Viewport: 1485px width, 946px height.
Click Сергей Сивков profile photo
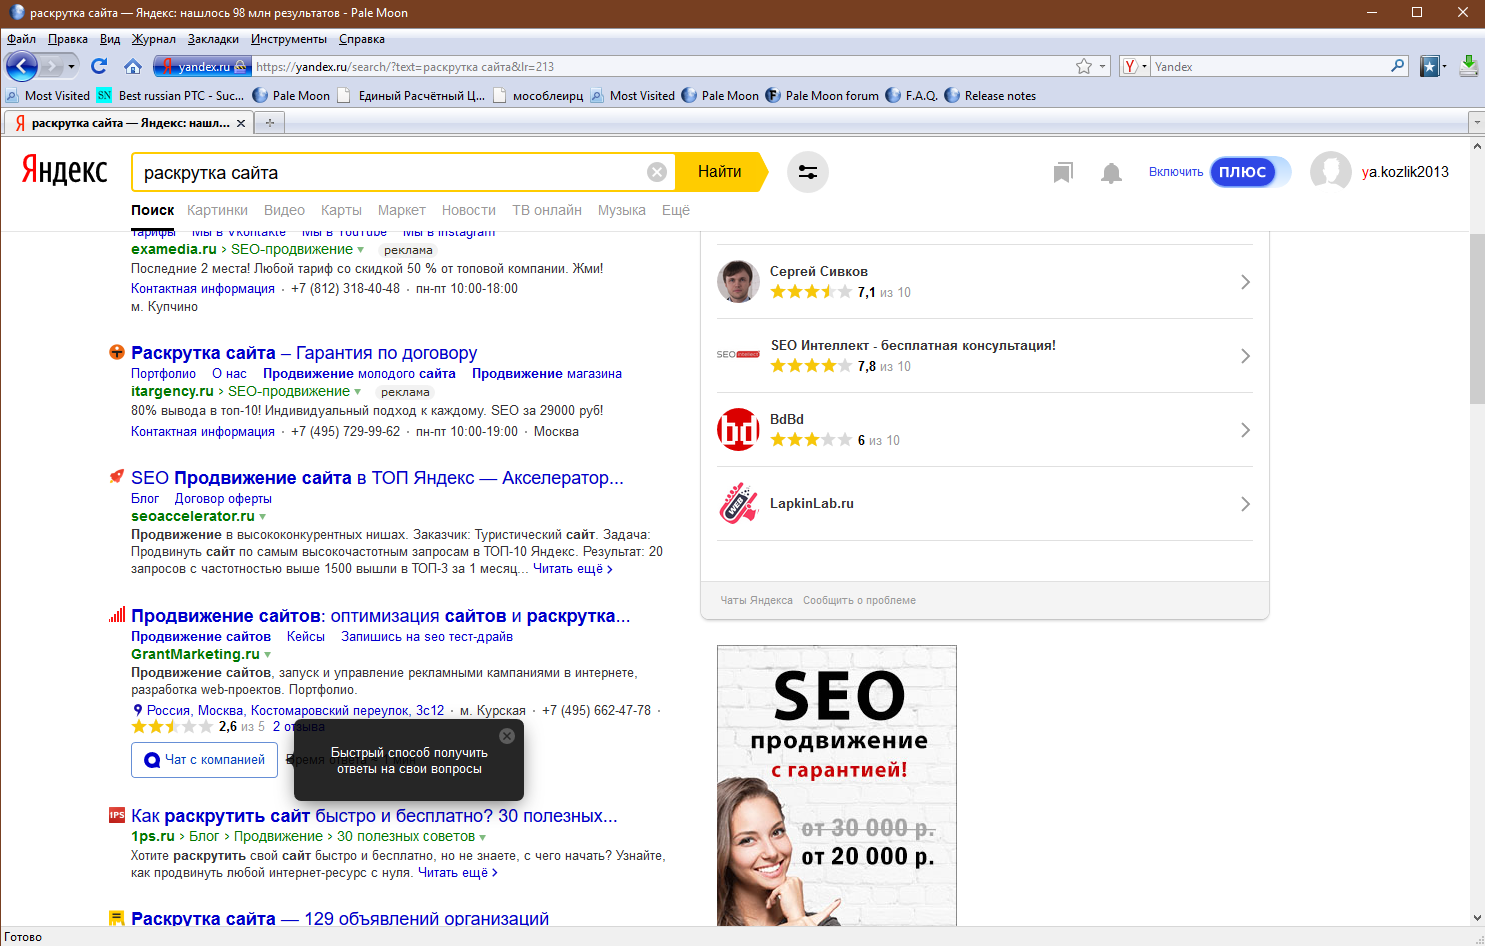pyautogui.click(x=738, y=282)
